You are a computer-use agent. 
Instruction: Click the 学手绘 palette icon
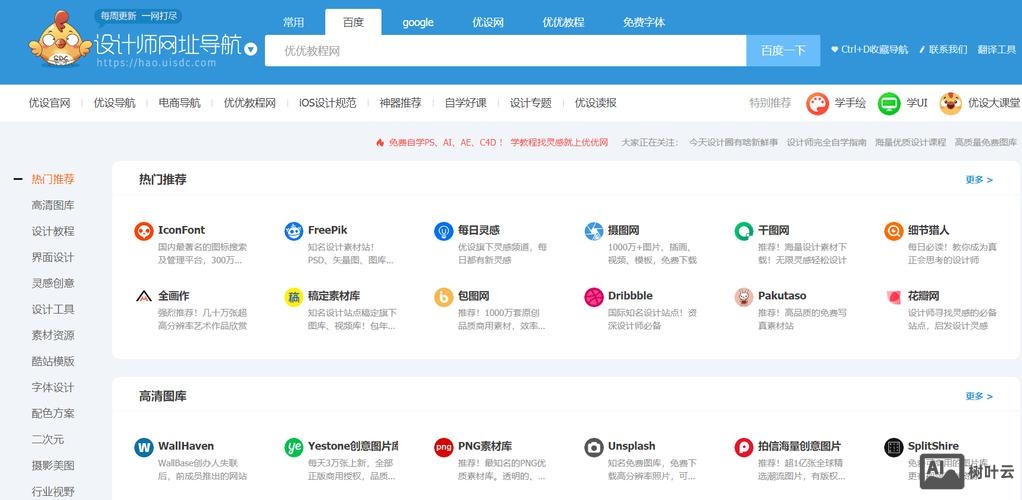pos(817,103)
